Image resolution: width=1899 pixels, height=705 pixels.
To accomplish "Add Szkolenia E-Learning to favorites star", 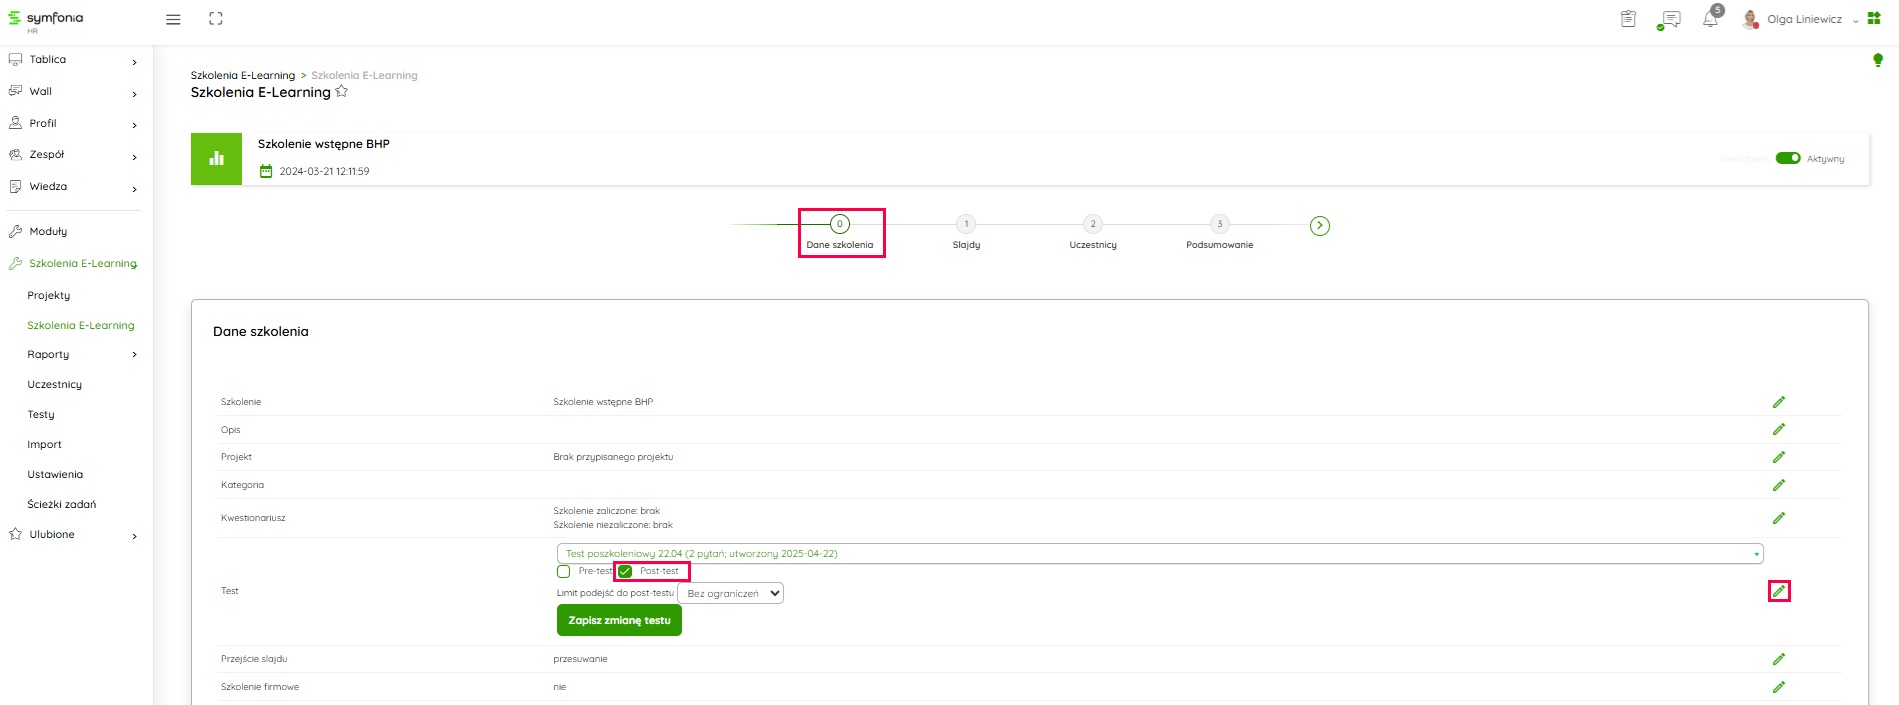I will 342,92.
